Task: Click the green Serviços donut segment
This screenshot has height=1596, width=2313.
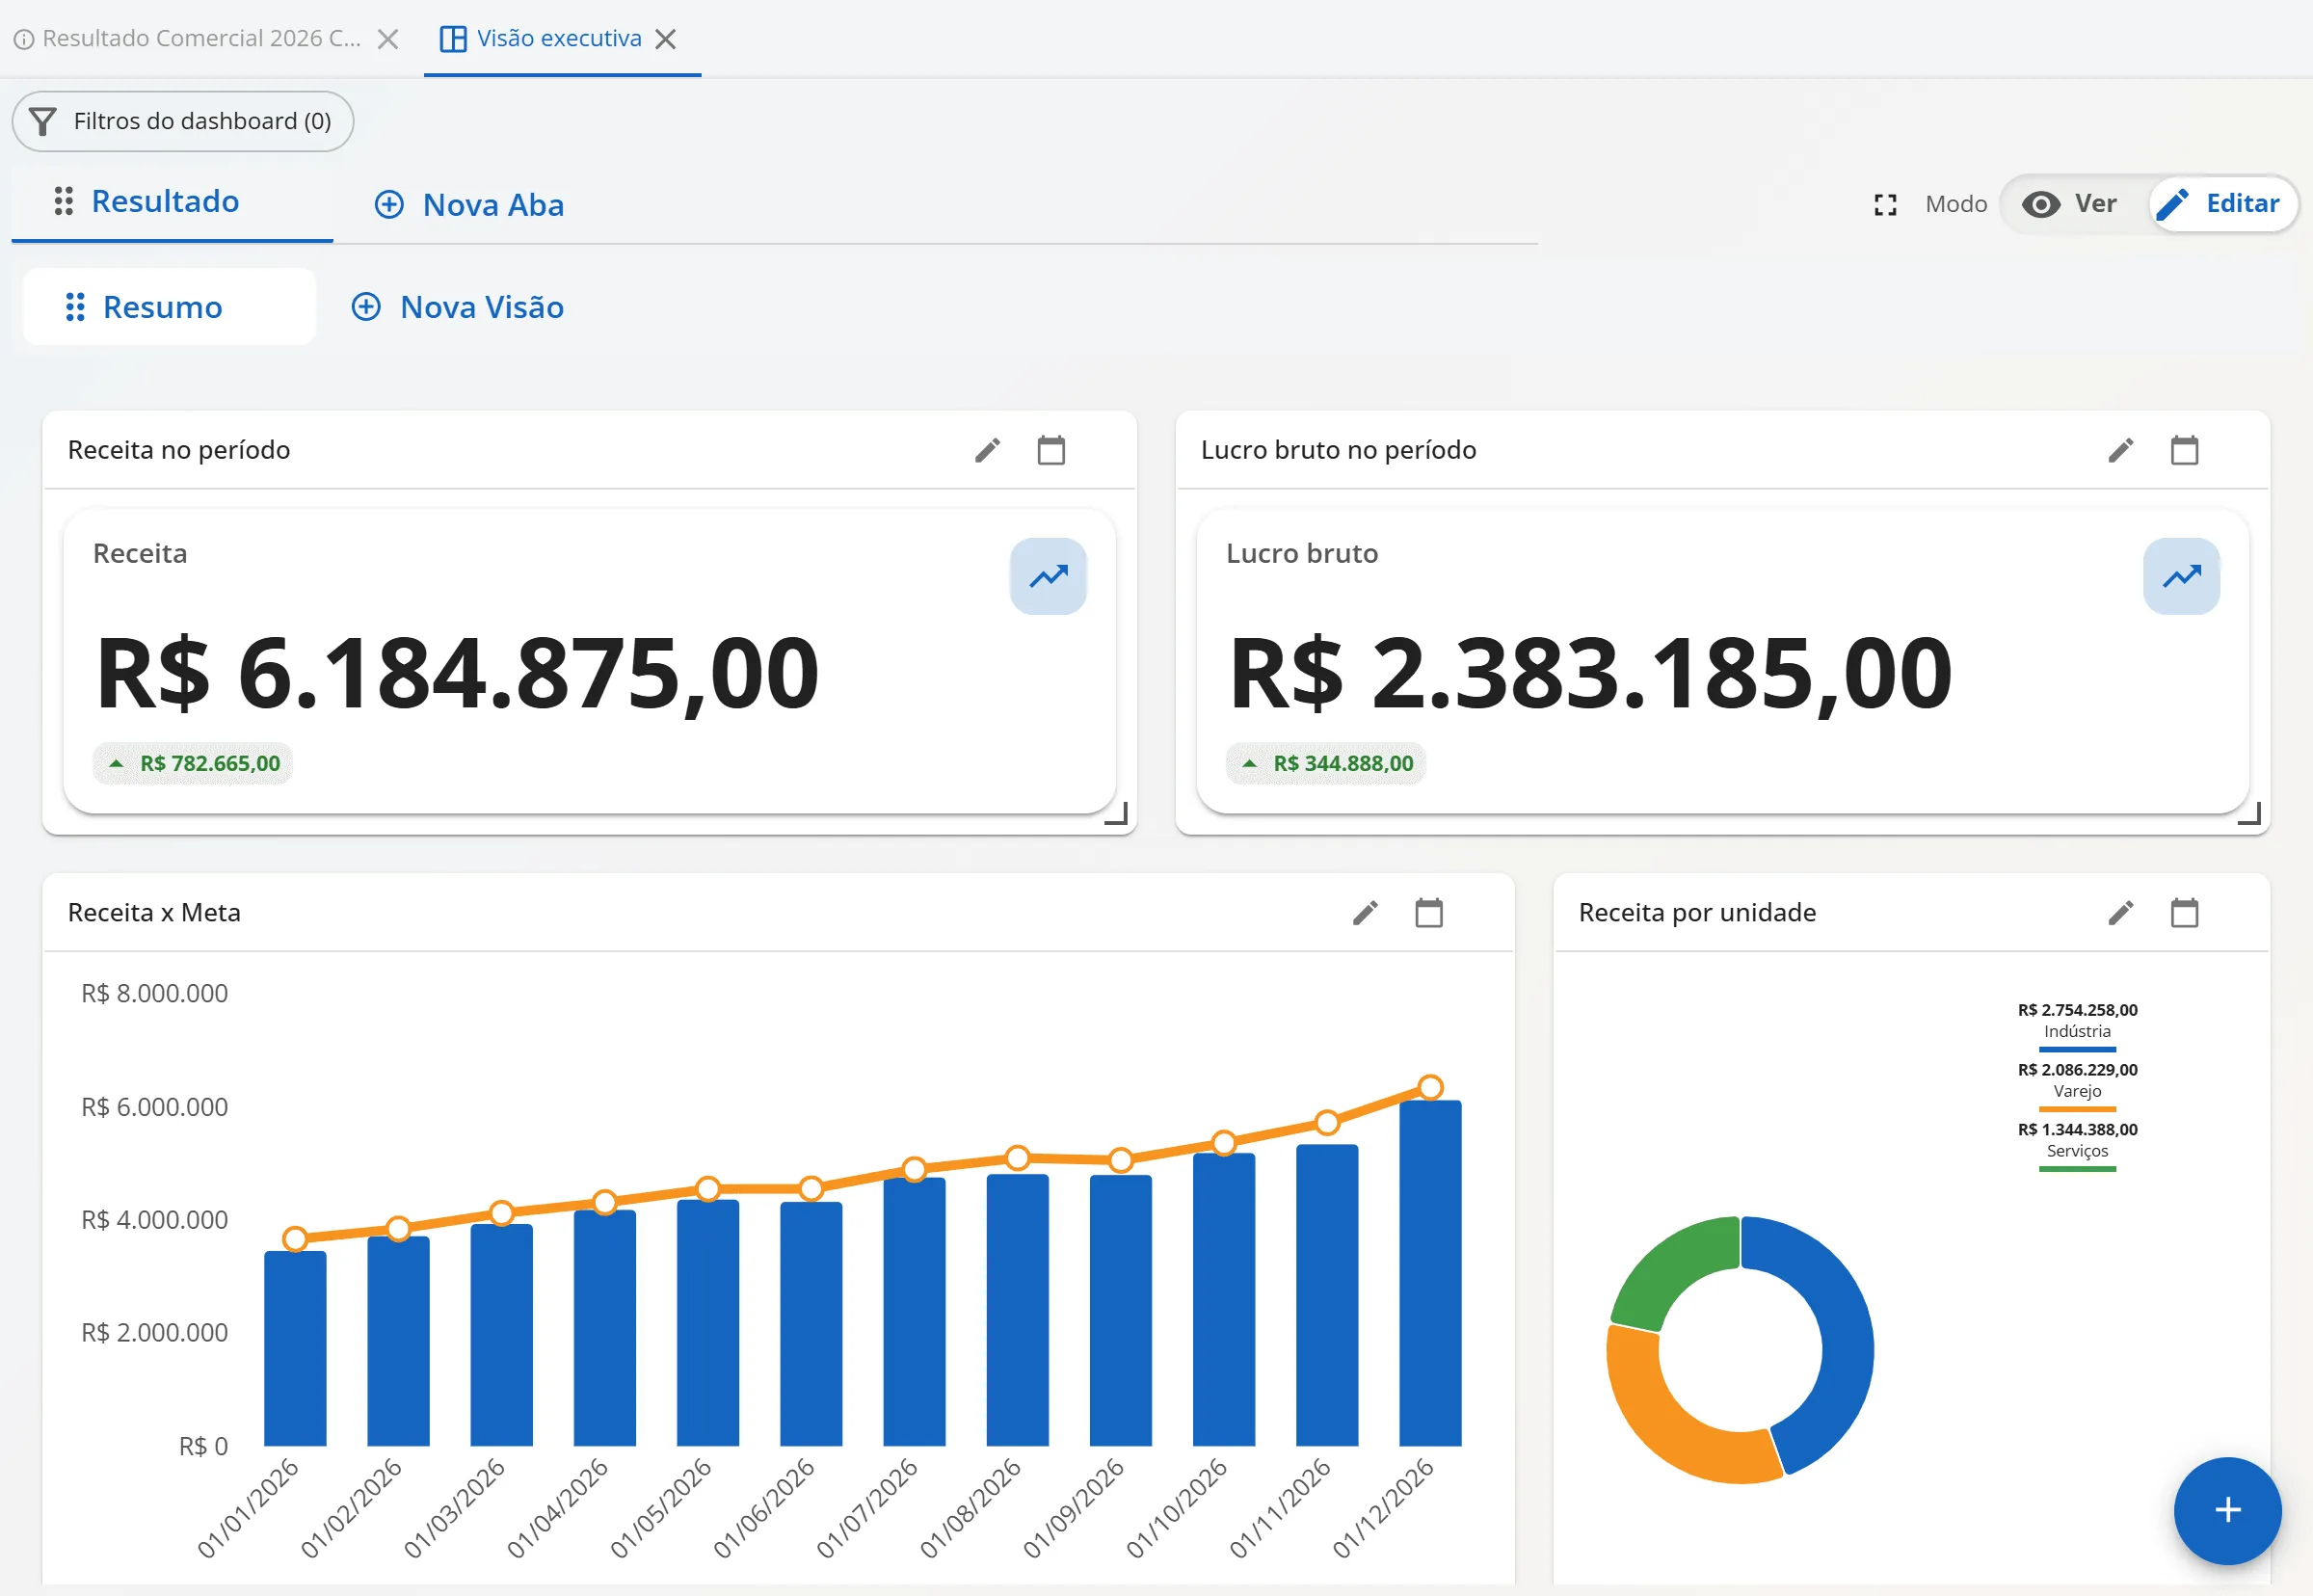Action: (1667, 1266)
